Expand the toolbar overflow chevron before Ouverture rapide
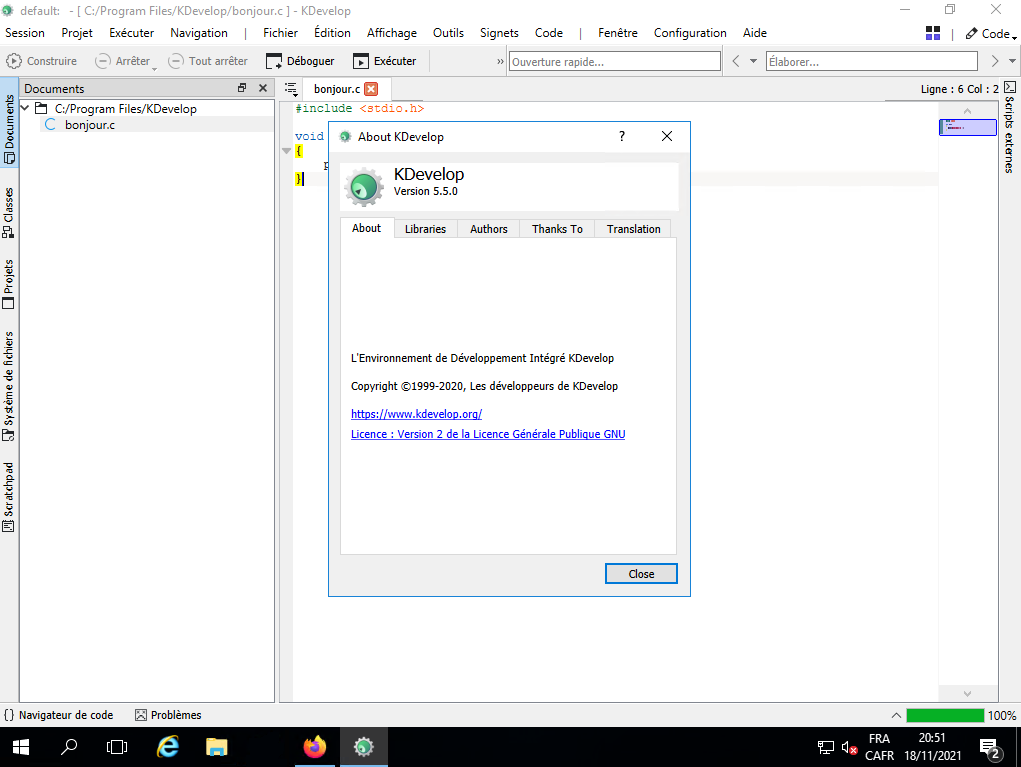Screen dimensions: 1021x767 (500, 62)
